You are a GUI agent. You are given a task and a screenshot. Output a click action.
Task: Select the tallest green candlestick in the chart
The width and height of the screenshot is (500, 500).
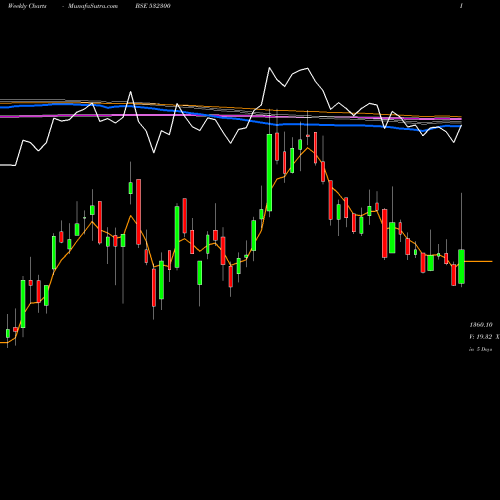pyautogui.click(x=269, y=172)
